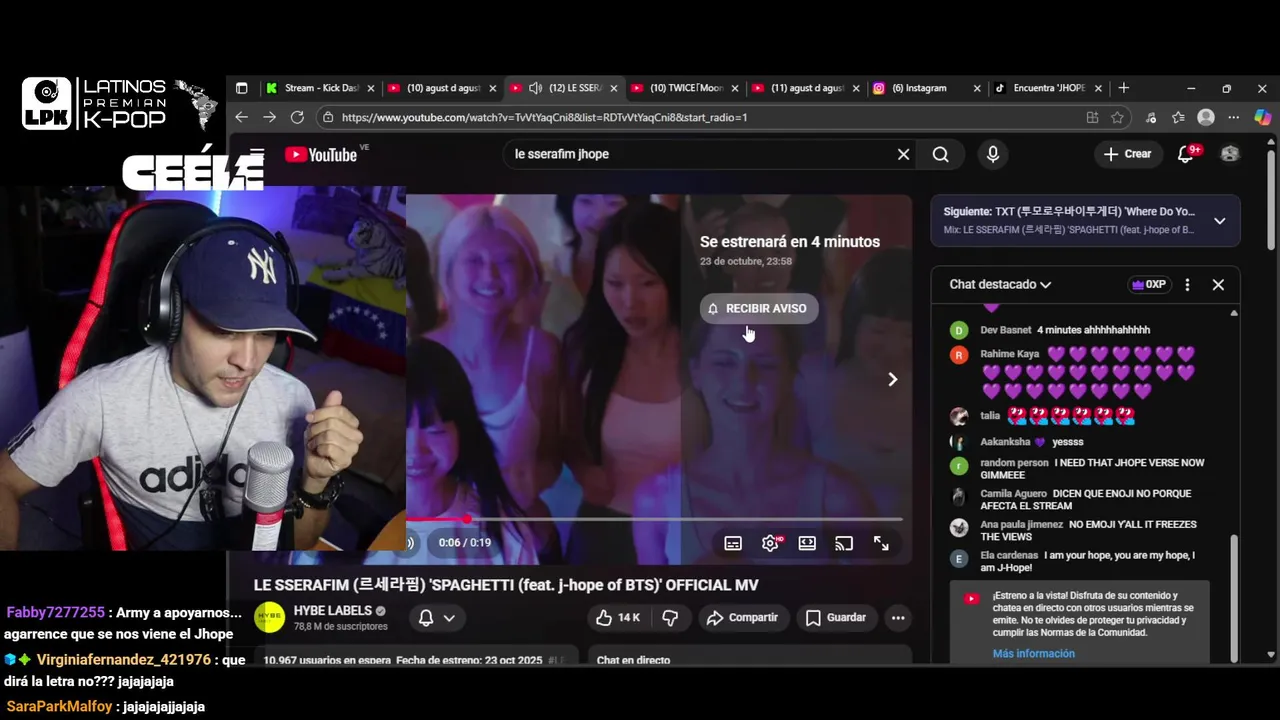Skip to next video arrow on player
Image resolution: width=1280 pixels, height=720 pixels.
coord(893,379)
